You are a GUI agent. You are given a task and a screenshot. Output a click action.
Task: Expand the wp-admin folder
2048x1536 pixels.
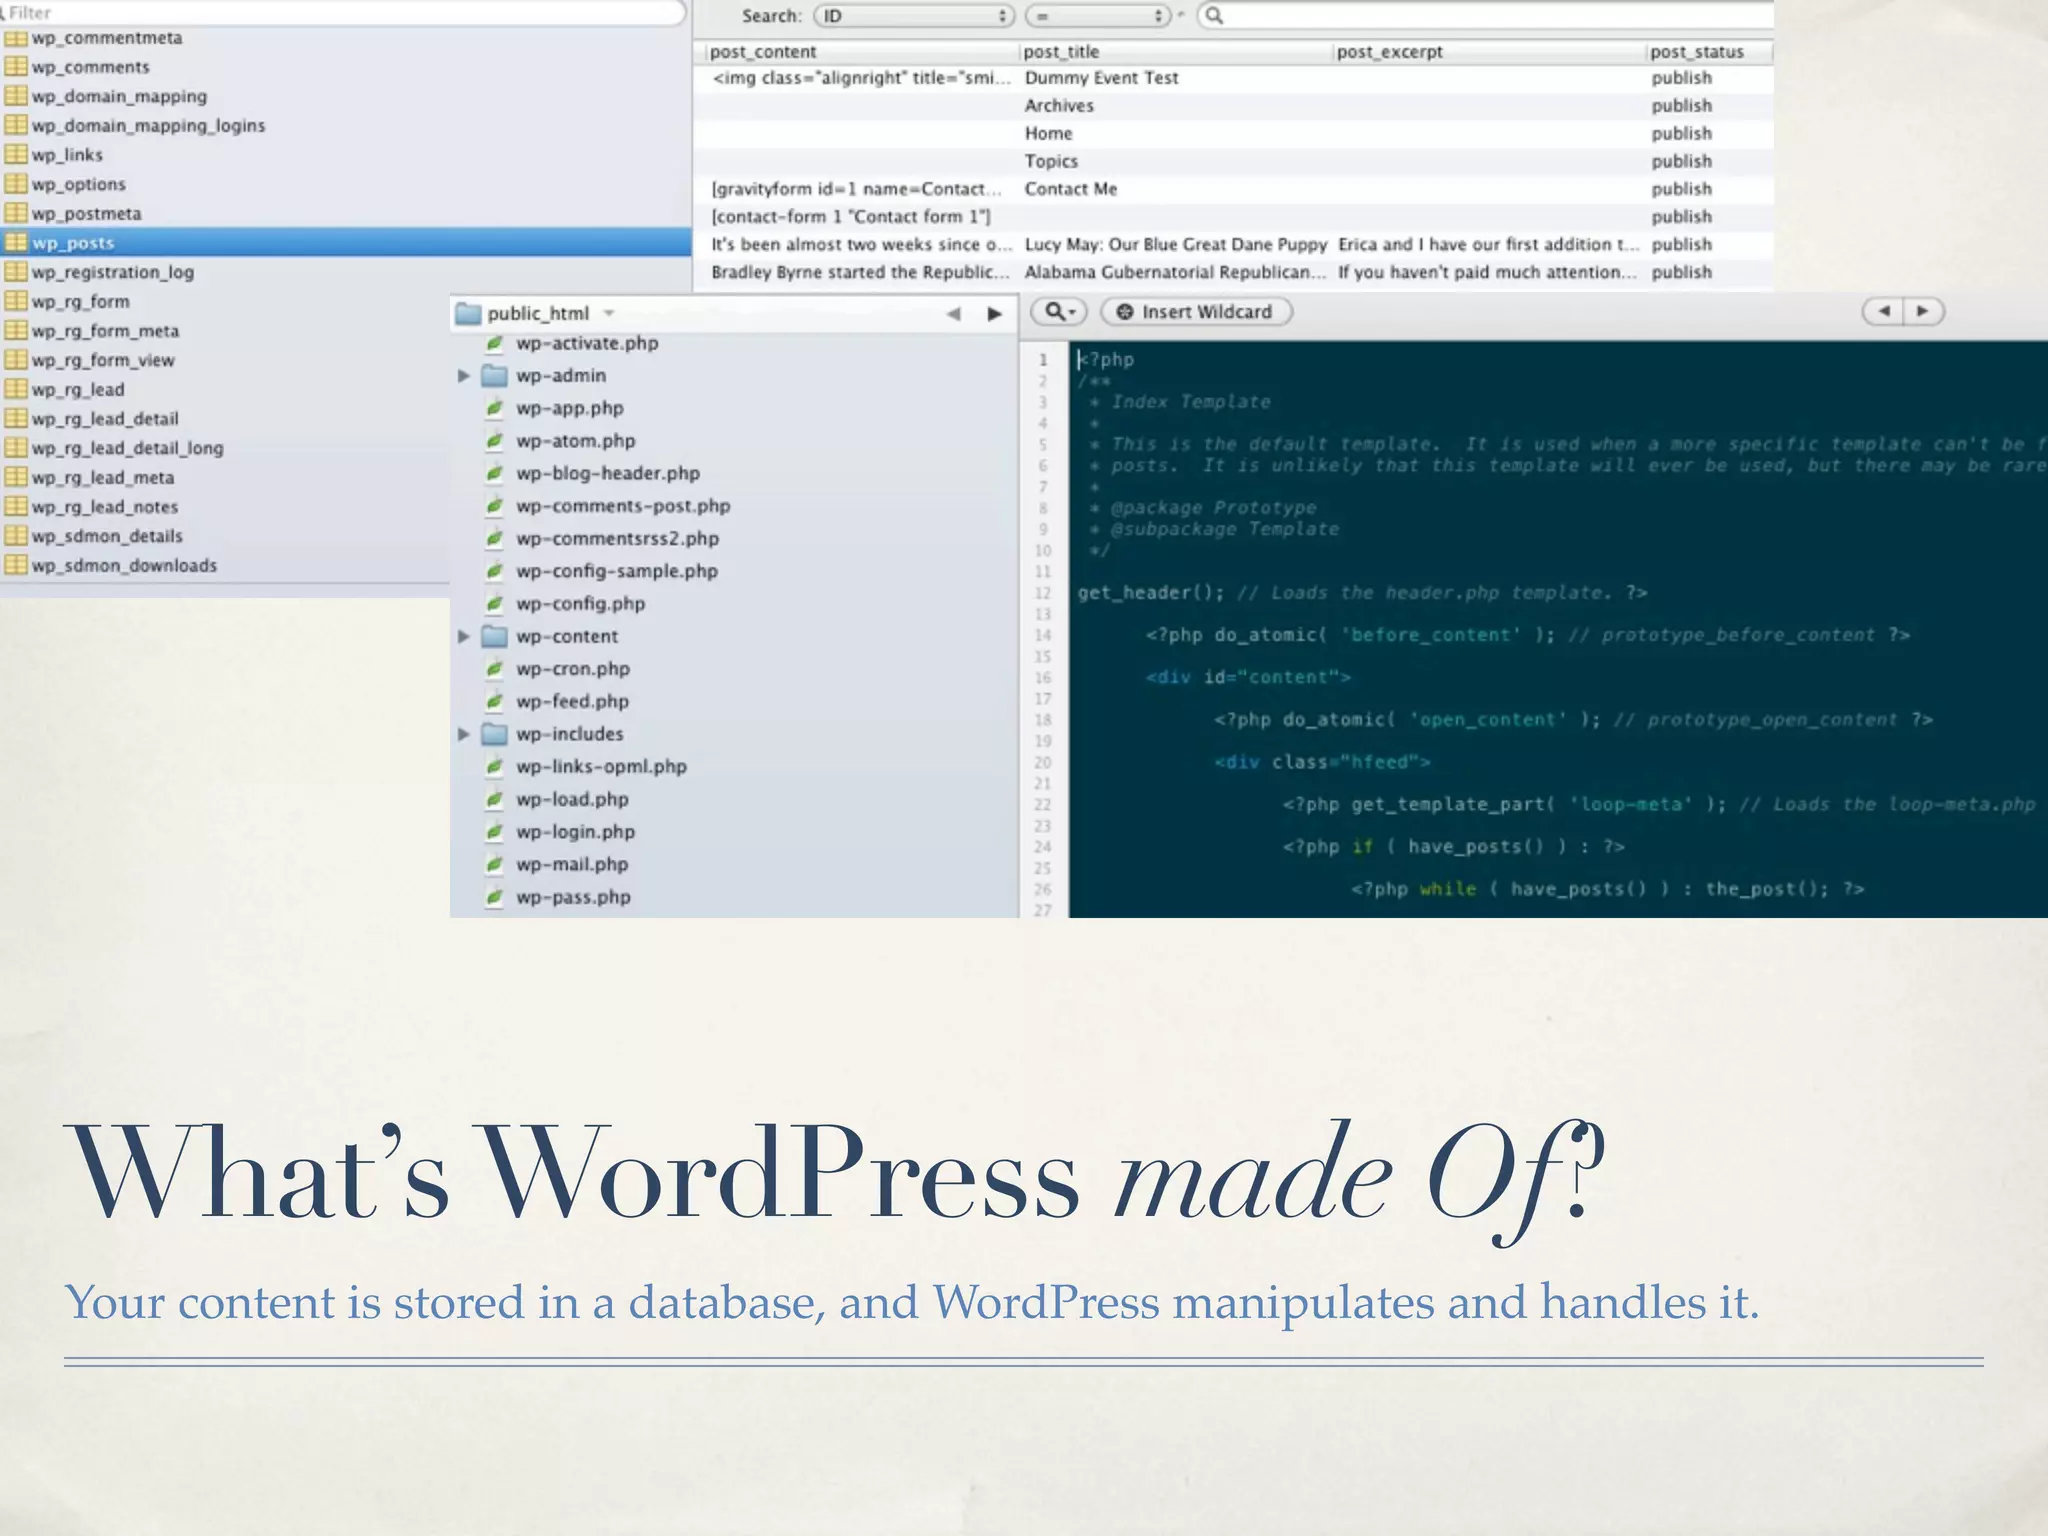coord(464,376)
